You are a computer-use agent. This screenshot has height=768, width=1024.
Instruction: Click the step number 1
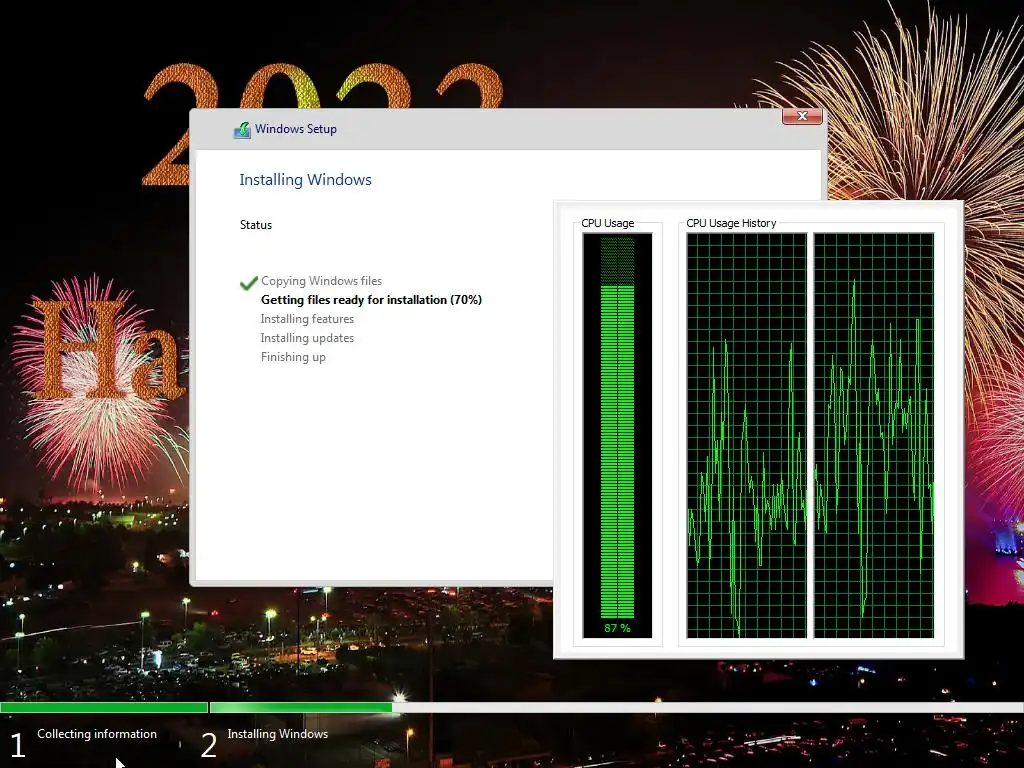point(18,745)
